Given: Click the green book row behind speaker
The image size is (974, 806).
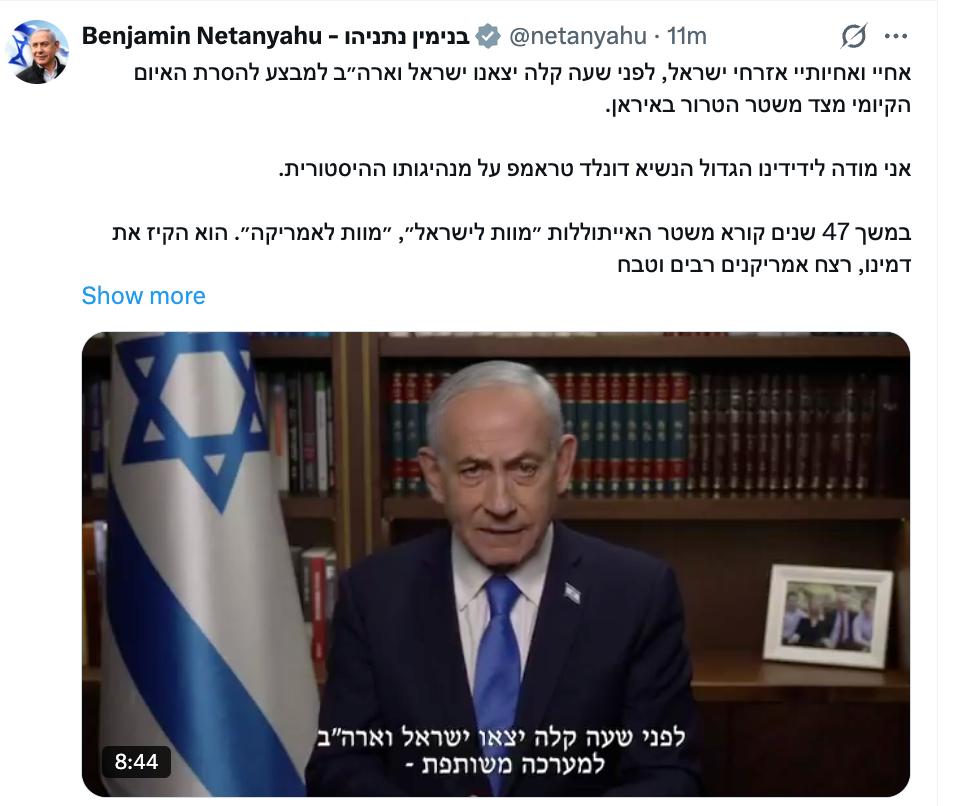Looking at the screenshot, I should pyautogui.click(x=621, y=428).
